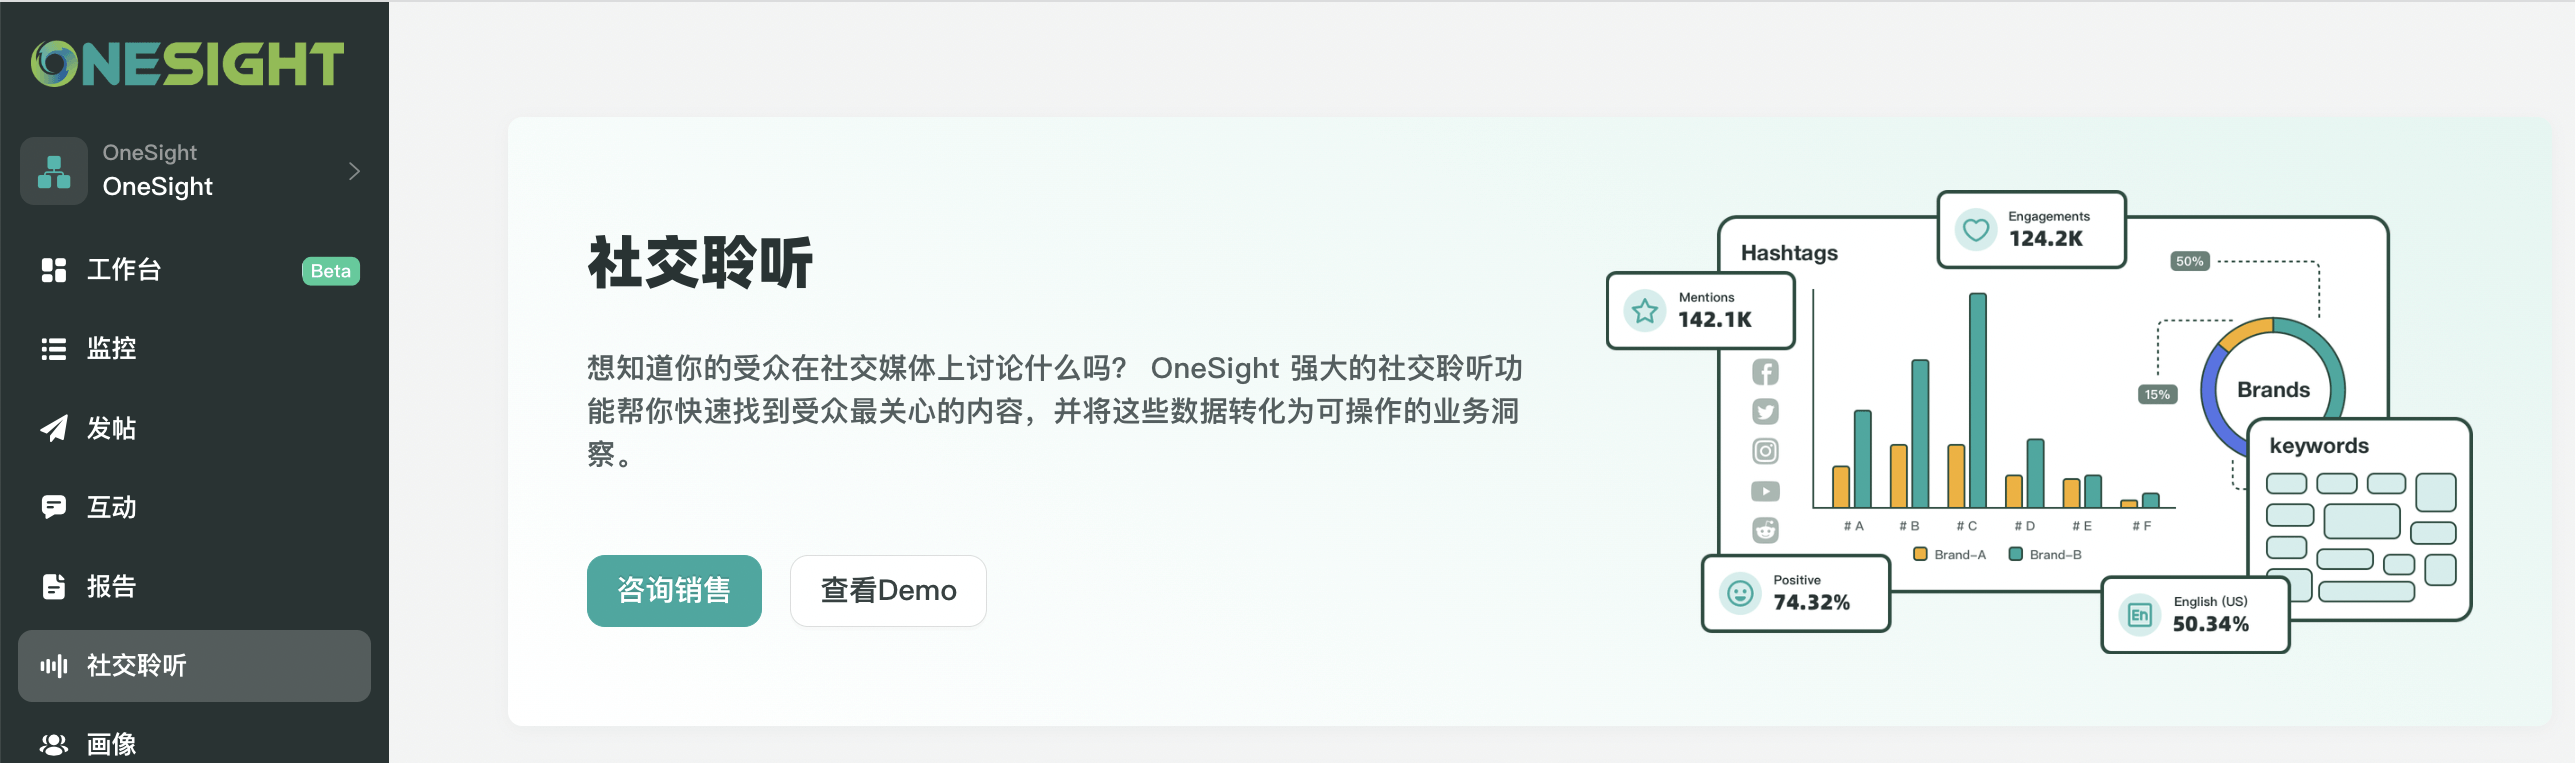Image resolution: width=2575 pixels, height=763 pixels.
Task: Click the Positive smiley face icon
Action: 1740,594
